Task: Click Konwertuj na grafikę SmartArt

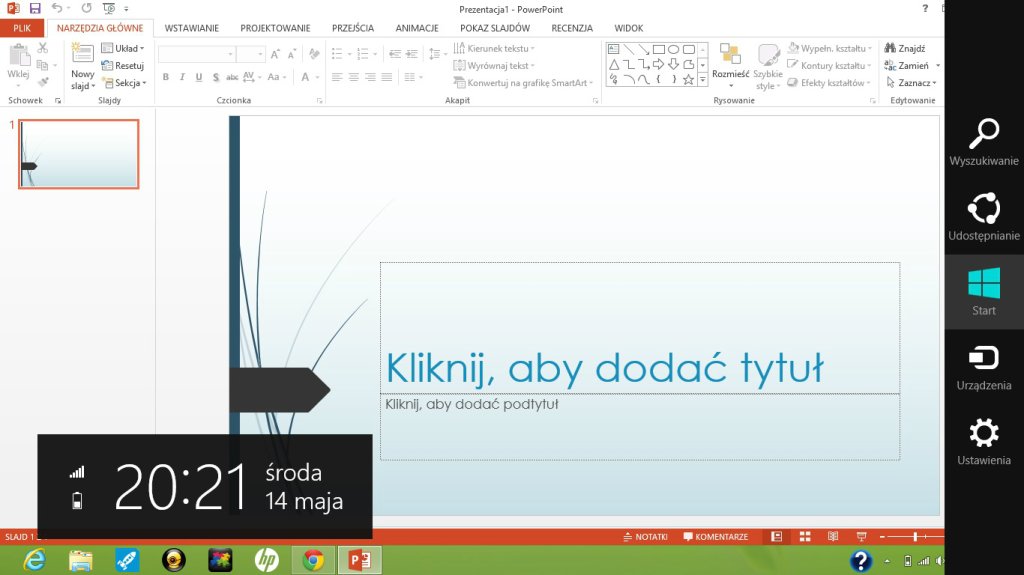Action: tap(523, 83)
